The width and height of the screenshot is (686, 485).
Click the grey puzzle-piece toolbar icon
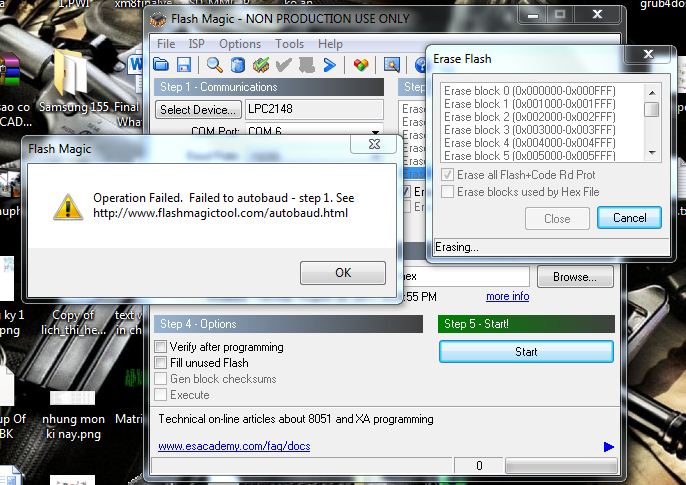pos(307,65)
